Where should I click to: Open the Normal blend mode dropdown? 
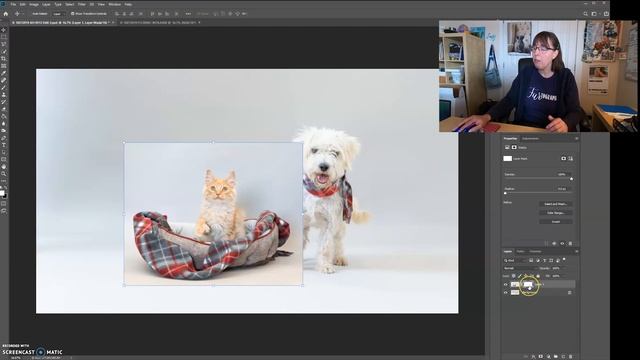[x=520, y=268]
